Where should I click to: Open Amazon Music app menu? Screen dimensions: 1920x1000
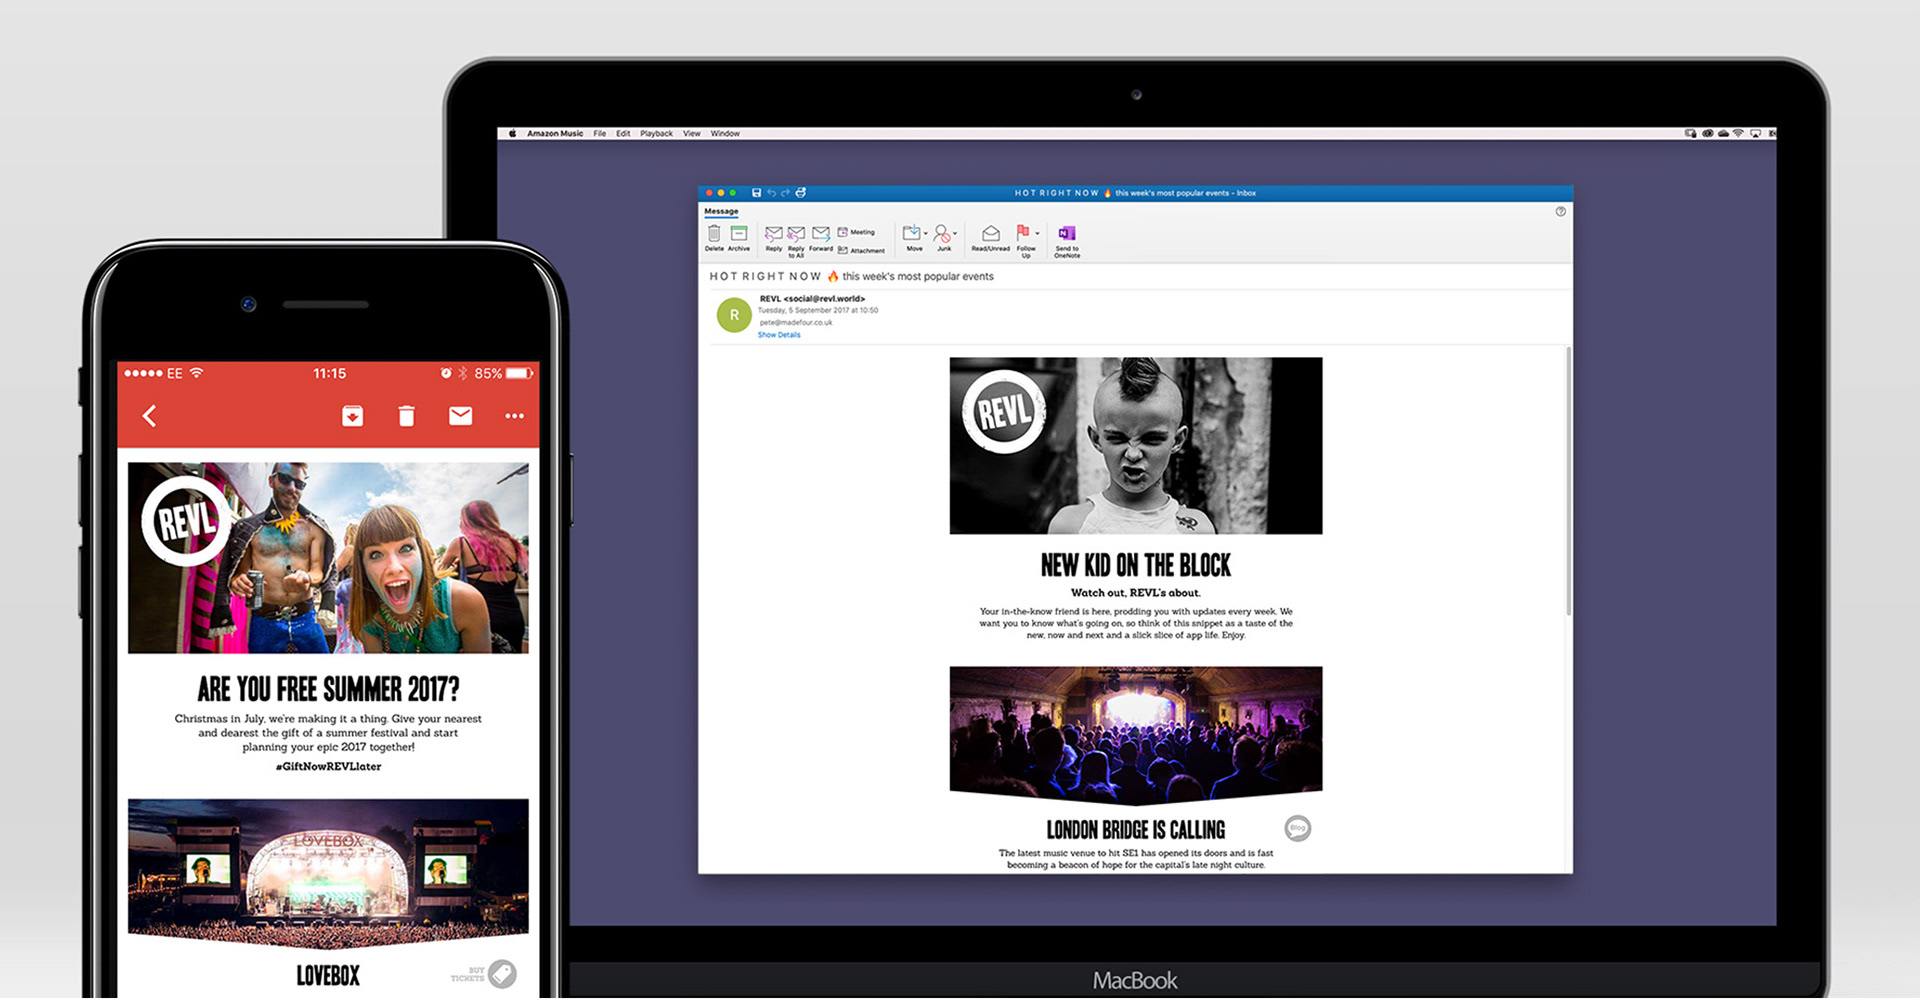[x=555, y=133]
